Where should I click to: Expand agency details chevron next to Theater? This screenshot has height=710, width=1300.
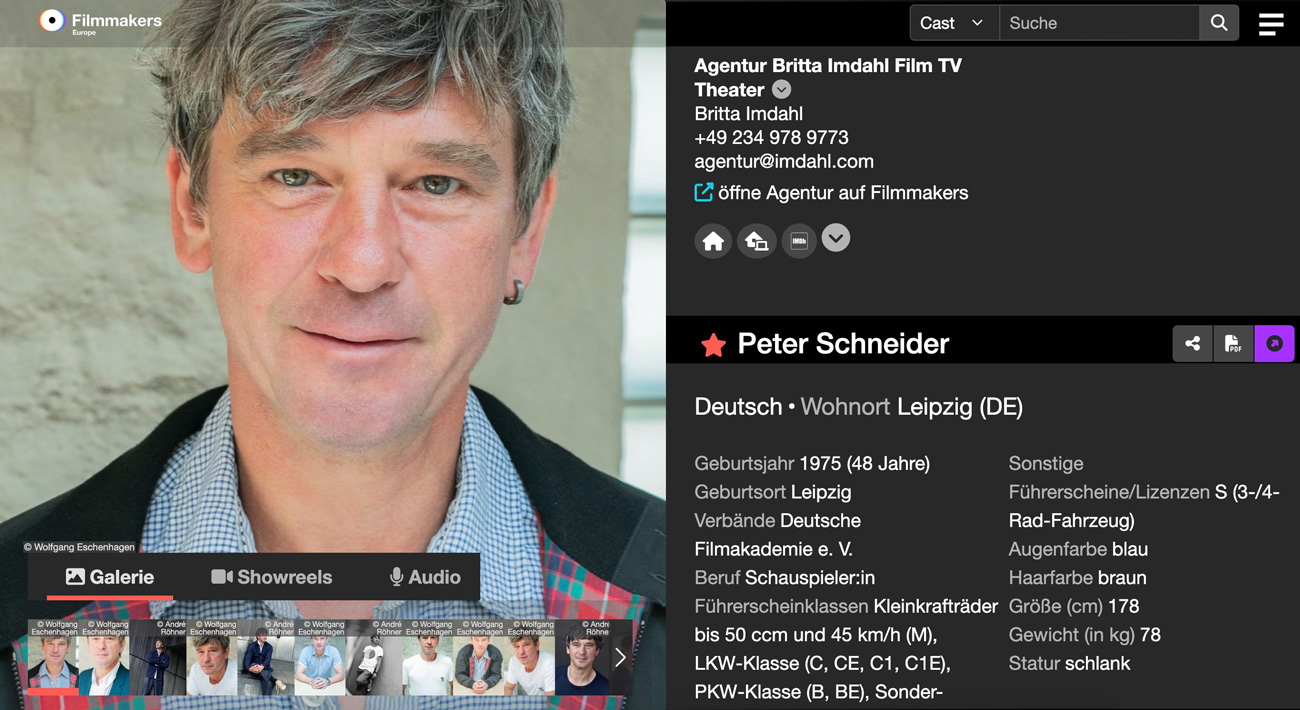point(782,90)
